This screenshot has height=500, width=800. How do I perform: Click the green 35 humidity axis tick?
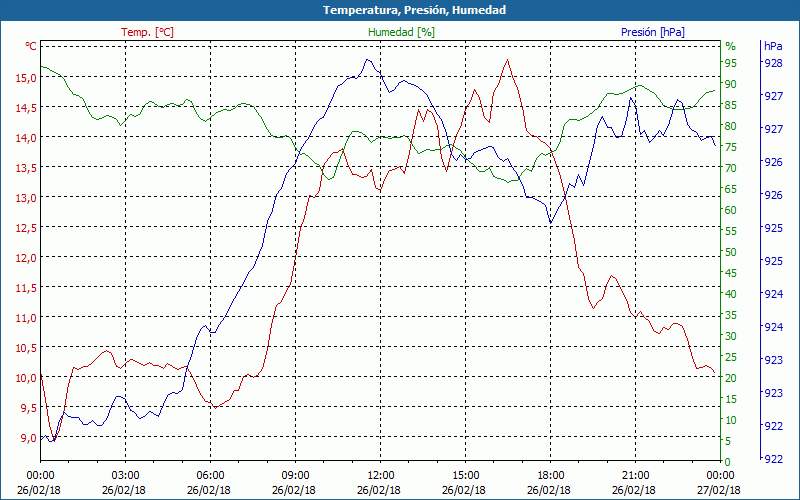[x=731, y=315]
